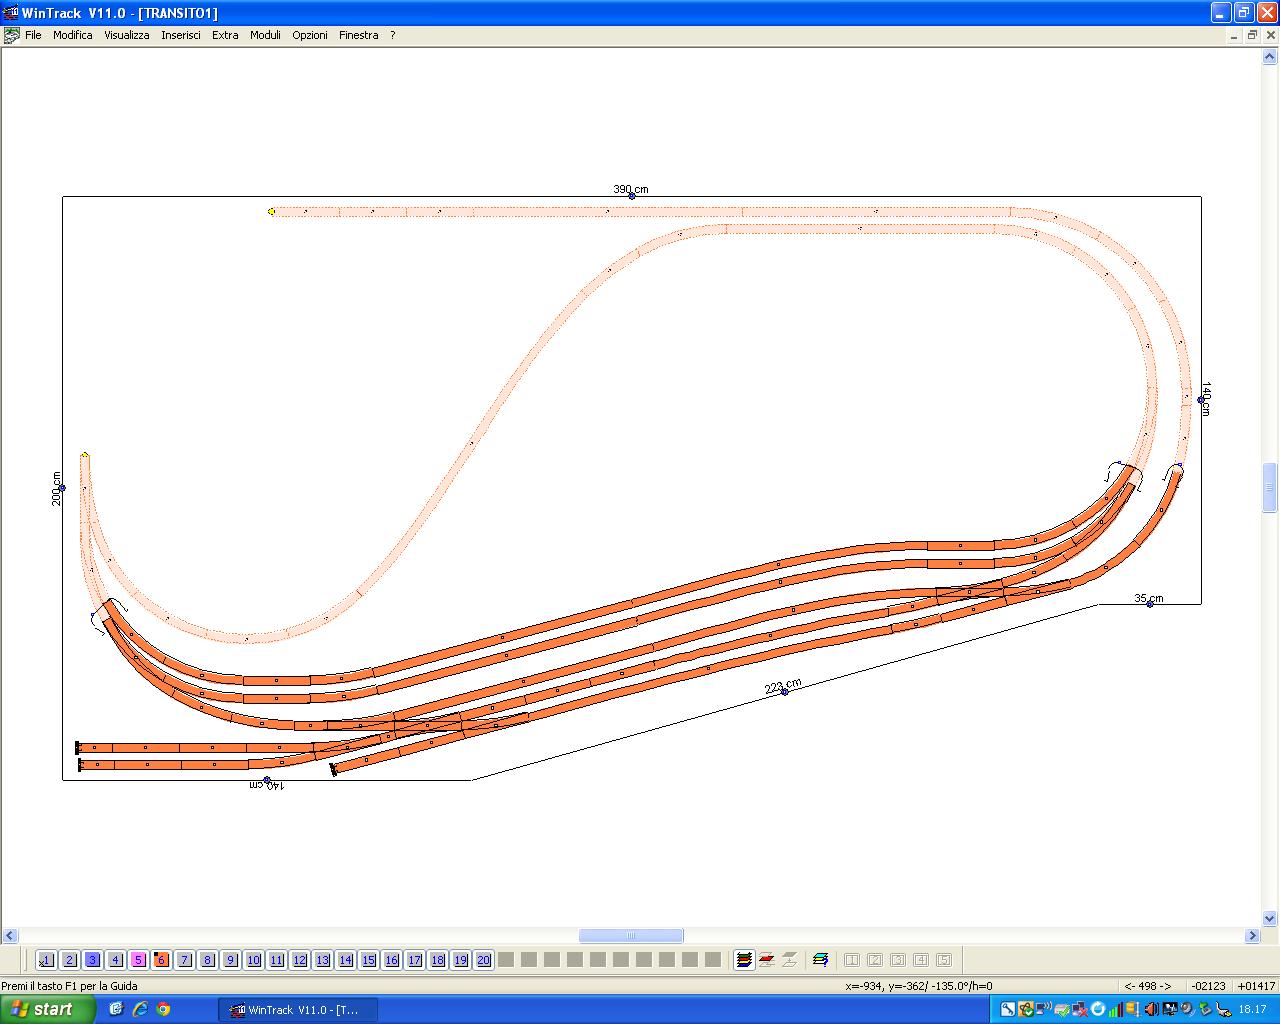Restore the inner document window
The width and height of the screenshot is (1280, 1024).
pos(1252,35)
